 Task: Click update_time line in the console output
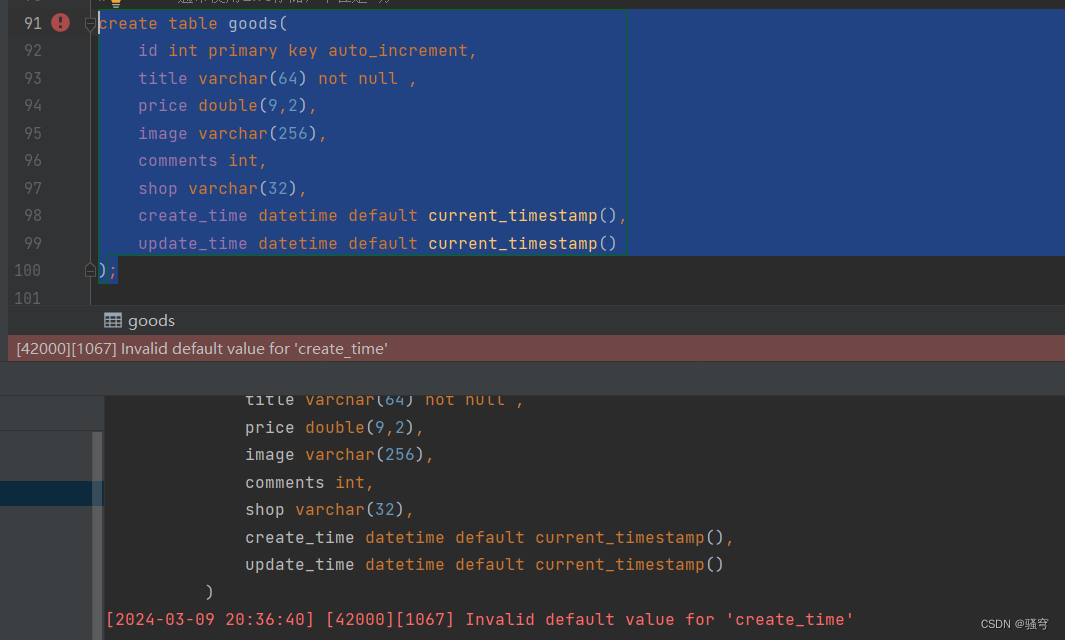[x=484, y=565]
